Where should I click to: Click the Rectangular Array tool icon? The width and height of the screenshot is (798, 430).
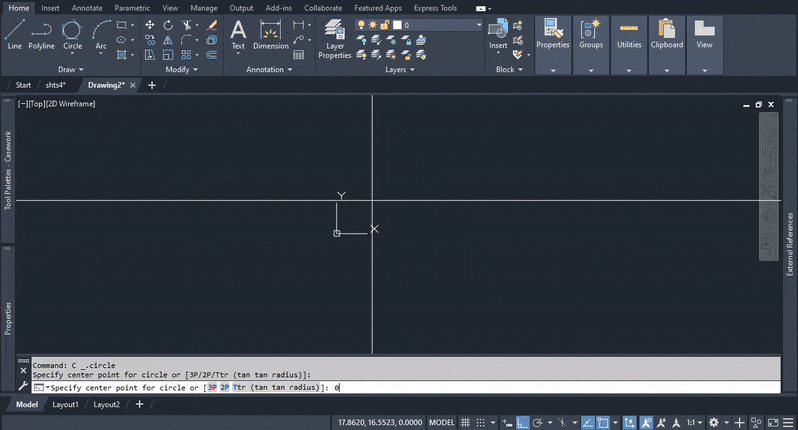[x=186, y=54]
